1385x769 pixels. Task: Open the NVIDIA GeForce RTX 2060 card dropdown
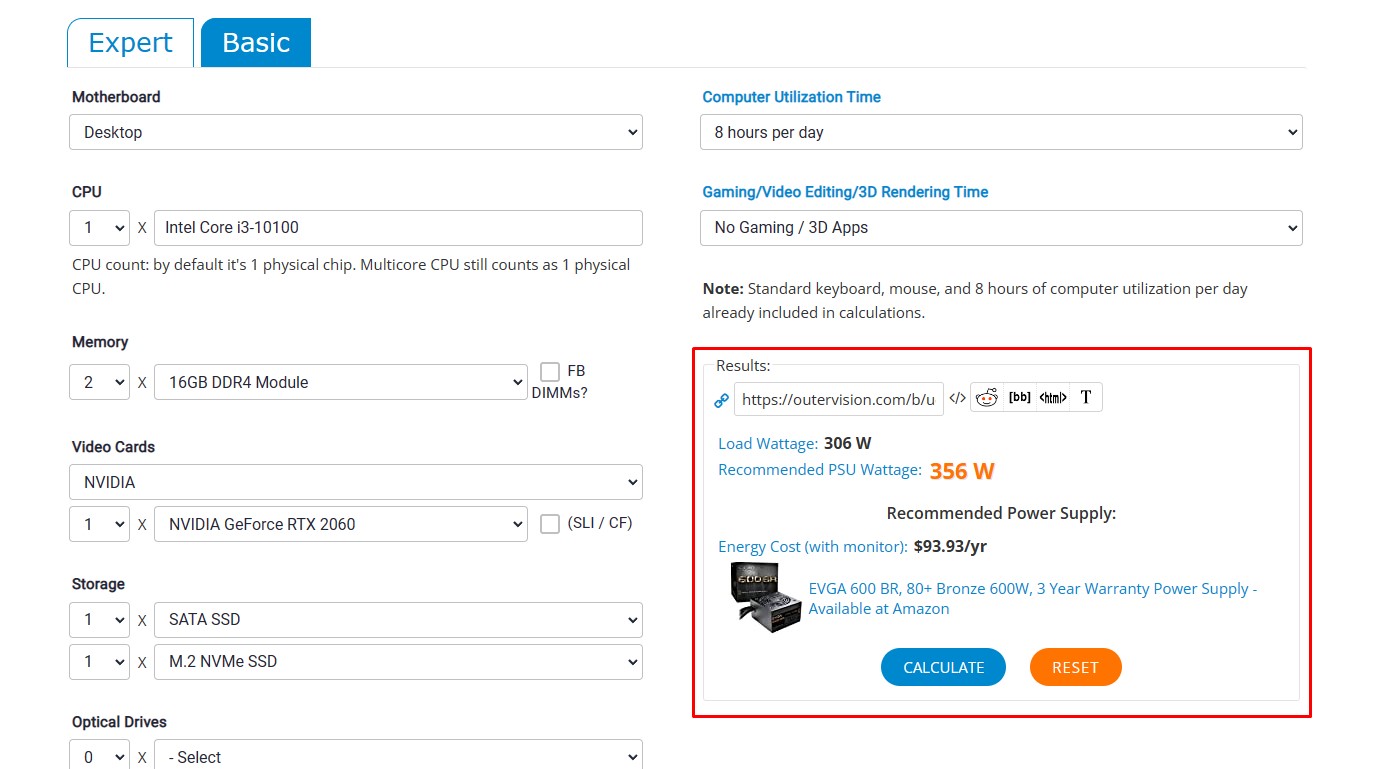point(340,524)
